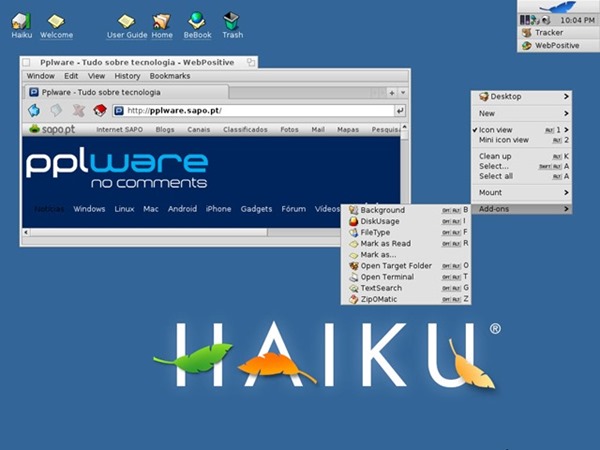Image resolution: width=600 pixels, height=450 pixels.
Task: Choose Open Target Folder add-on
Action: [x=406, y=266]
